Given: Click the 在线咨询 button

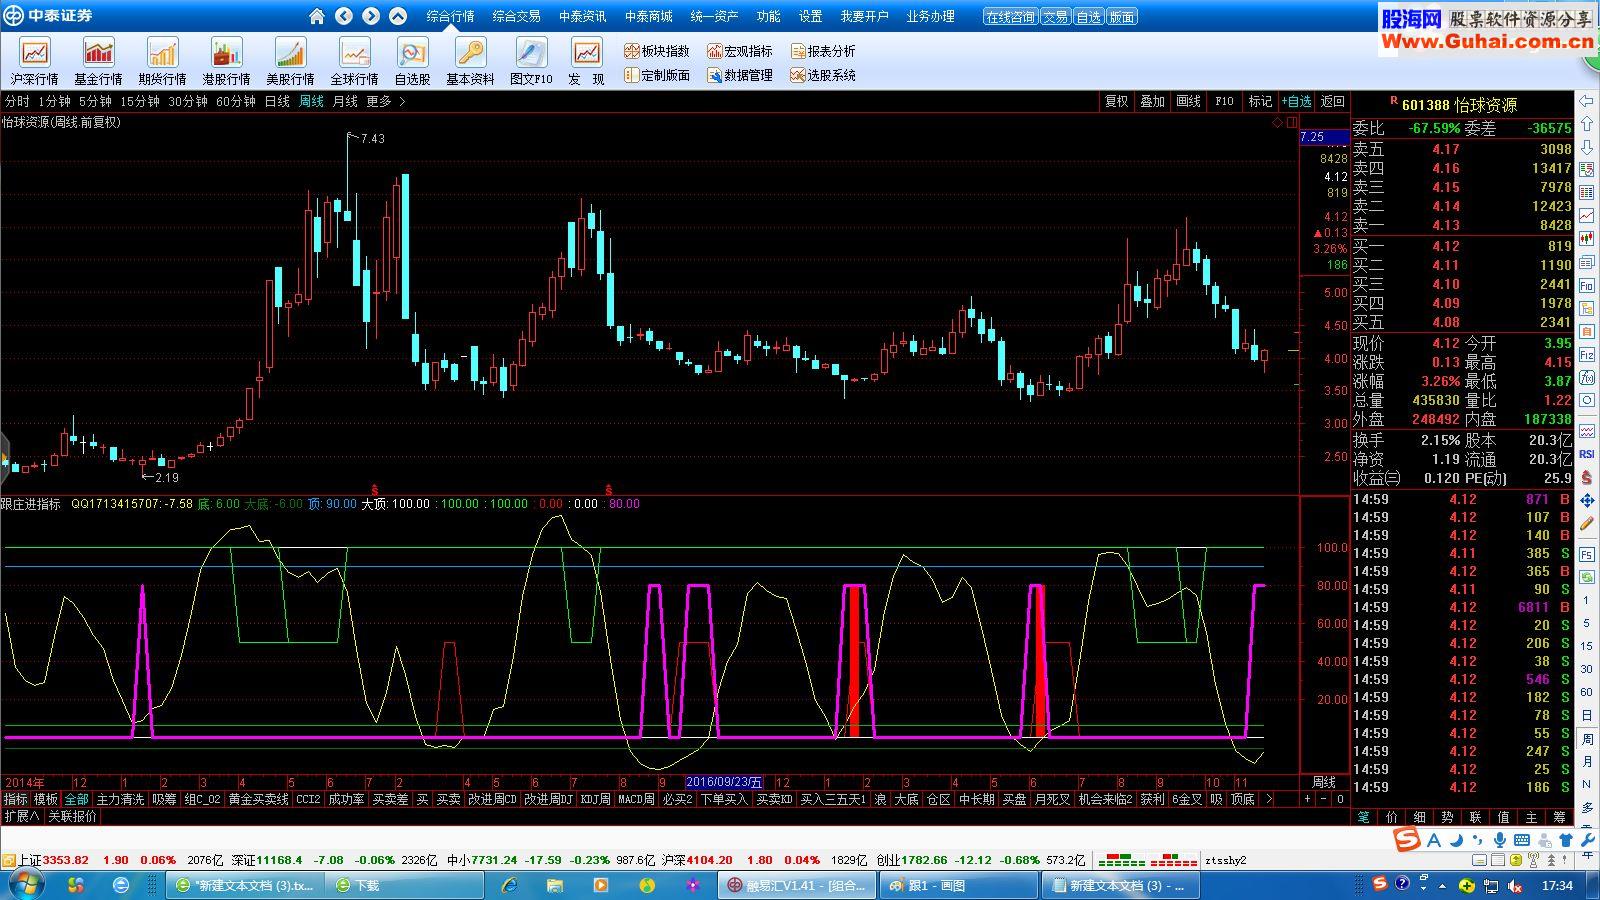Looking at the screenshot, I should click(1010, 17).
